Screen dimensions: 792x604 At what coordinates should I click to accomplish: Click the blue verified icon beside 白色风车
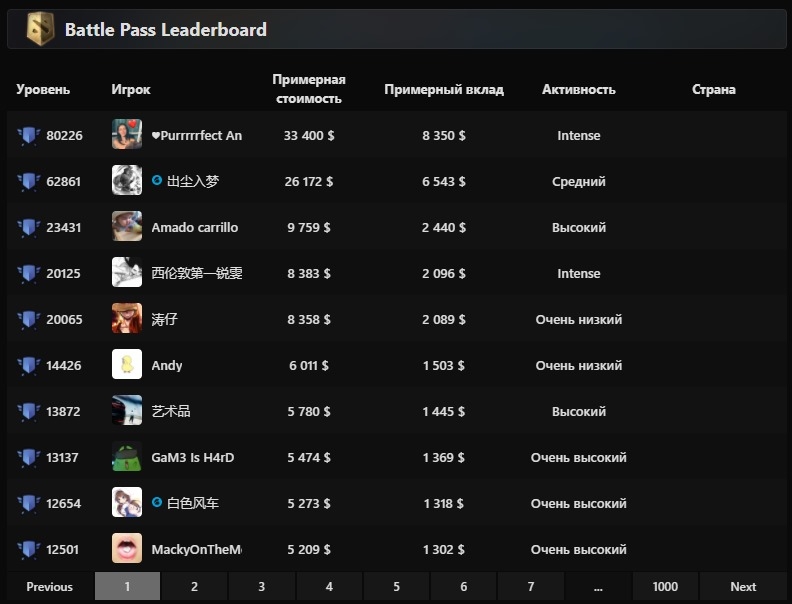click(x=157, y=502)
